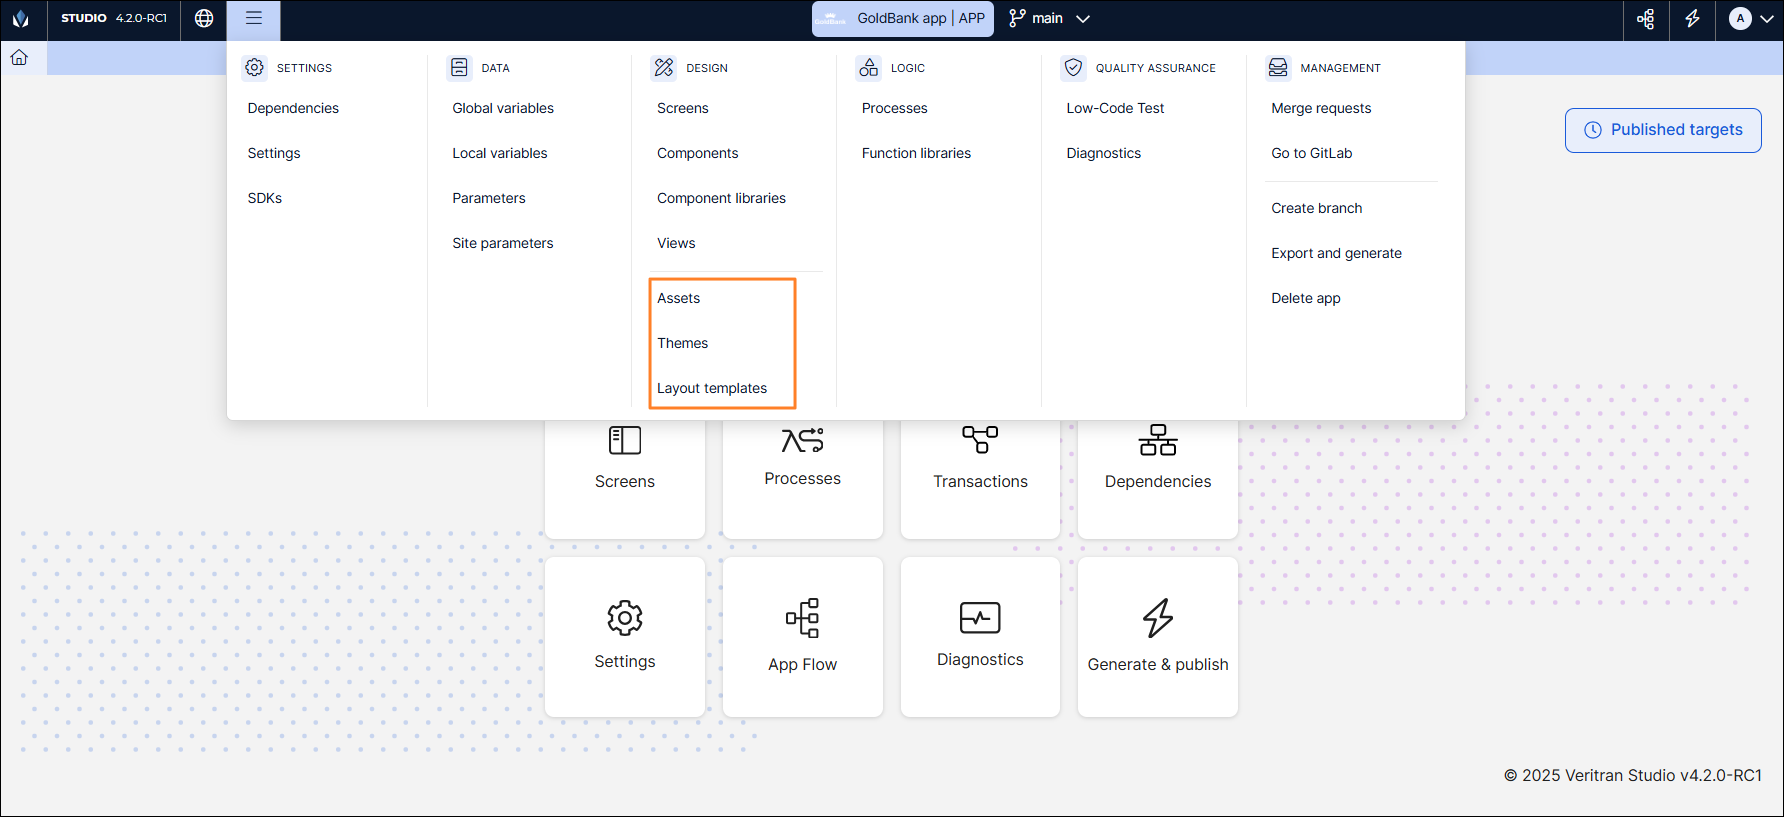This screenshot has width=1784, height=817.
Task: Open the Generate & publish tile
Action: [1157, 636]
